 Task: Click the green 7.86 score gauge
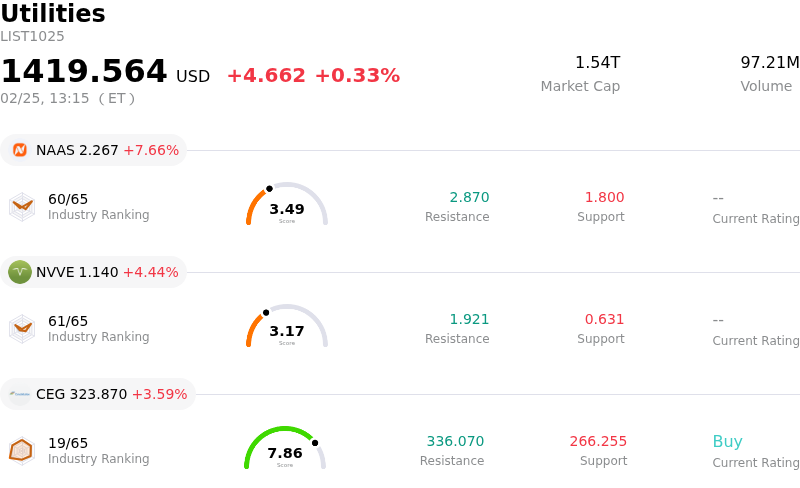pyautogui.click(x=285, y=450)
